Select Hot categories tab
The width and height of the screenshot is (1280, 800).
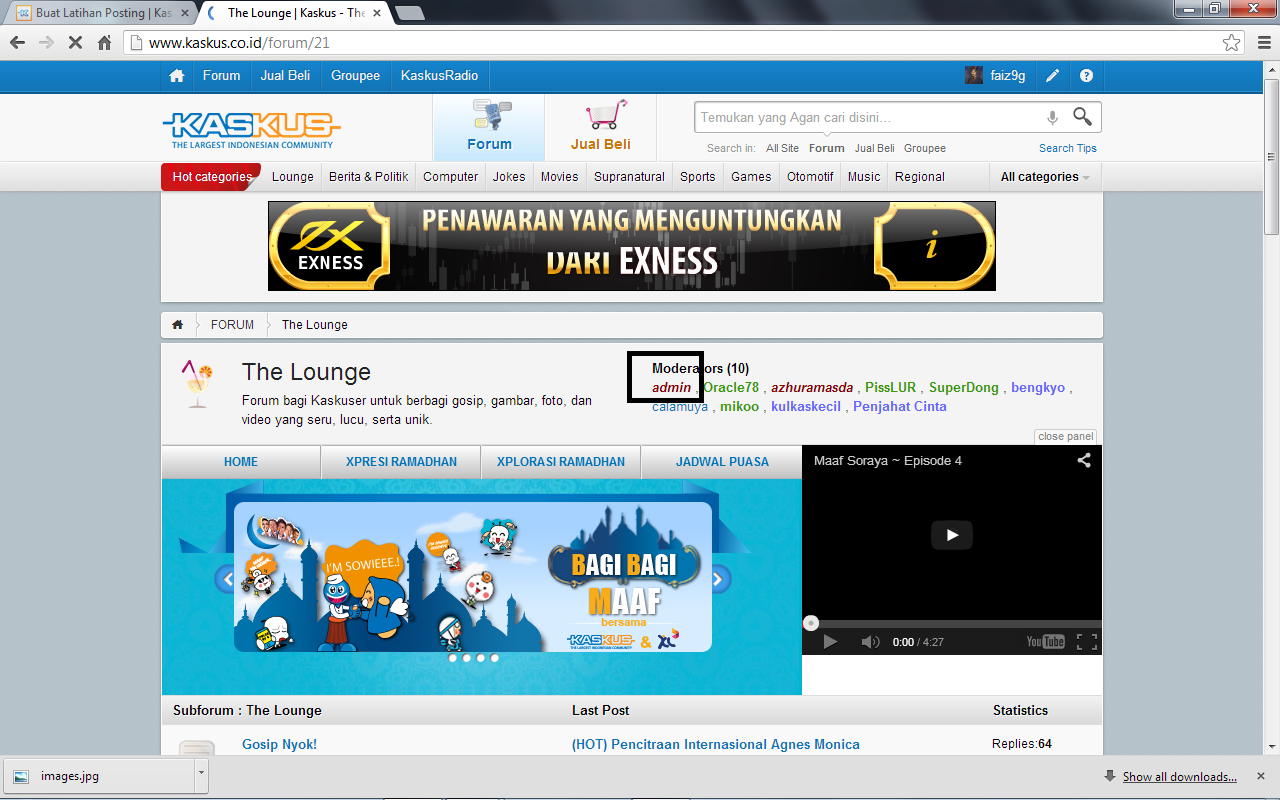click(211, 177)
